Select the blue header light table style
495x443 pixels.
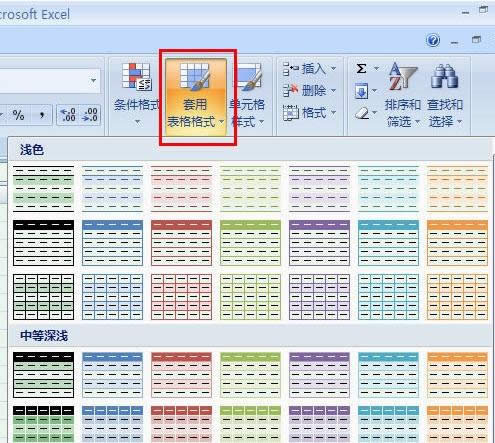(x=112, y=243)
